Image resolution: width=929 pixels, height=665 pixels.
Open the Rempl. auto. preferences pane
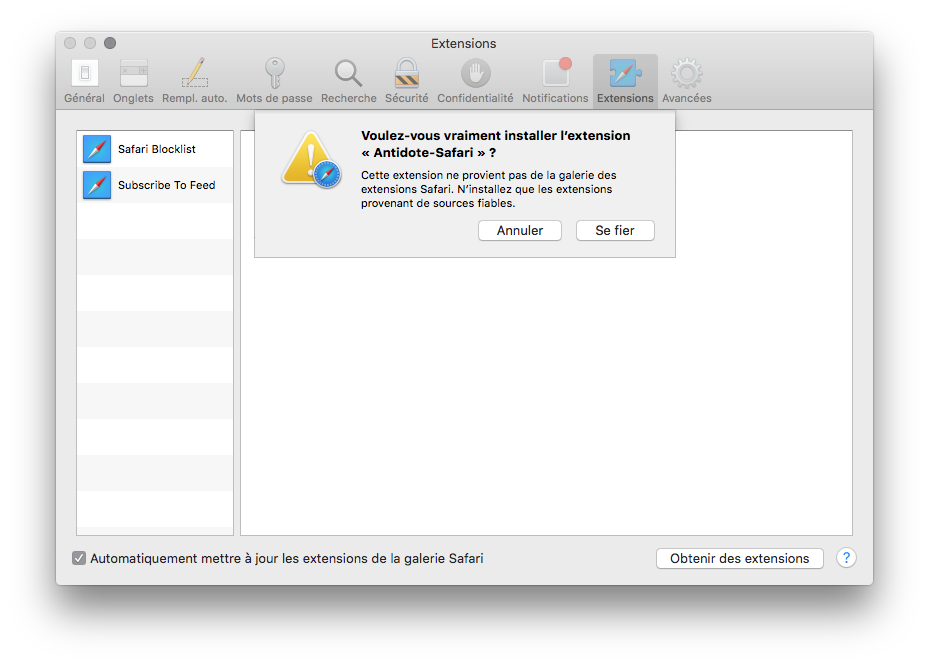point(194,81)
